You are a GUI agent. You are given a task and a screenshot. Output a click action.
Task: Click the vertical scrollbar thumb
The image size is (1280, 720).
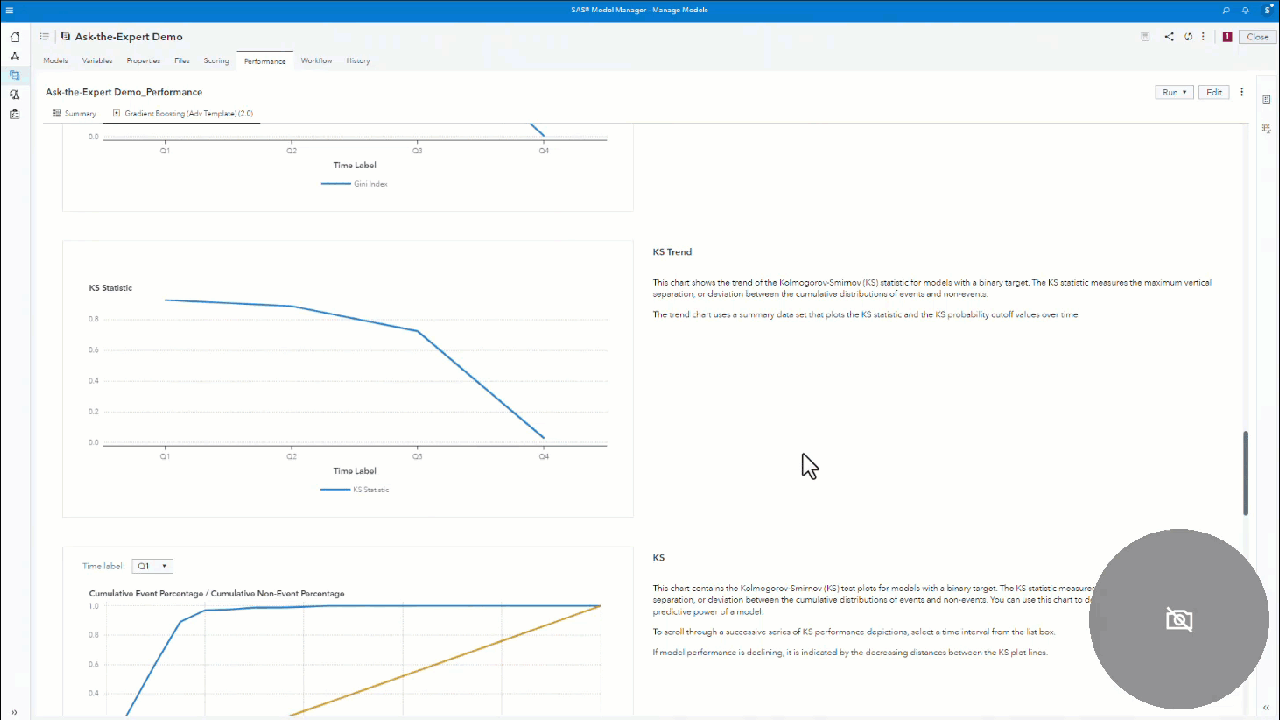click(1245, 473)
